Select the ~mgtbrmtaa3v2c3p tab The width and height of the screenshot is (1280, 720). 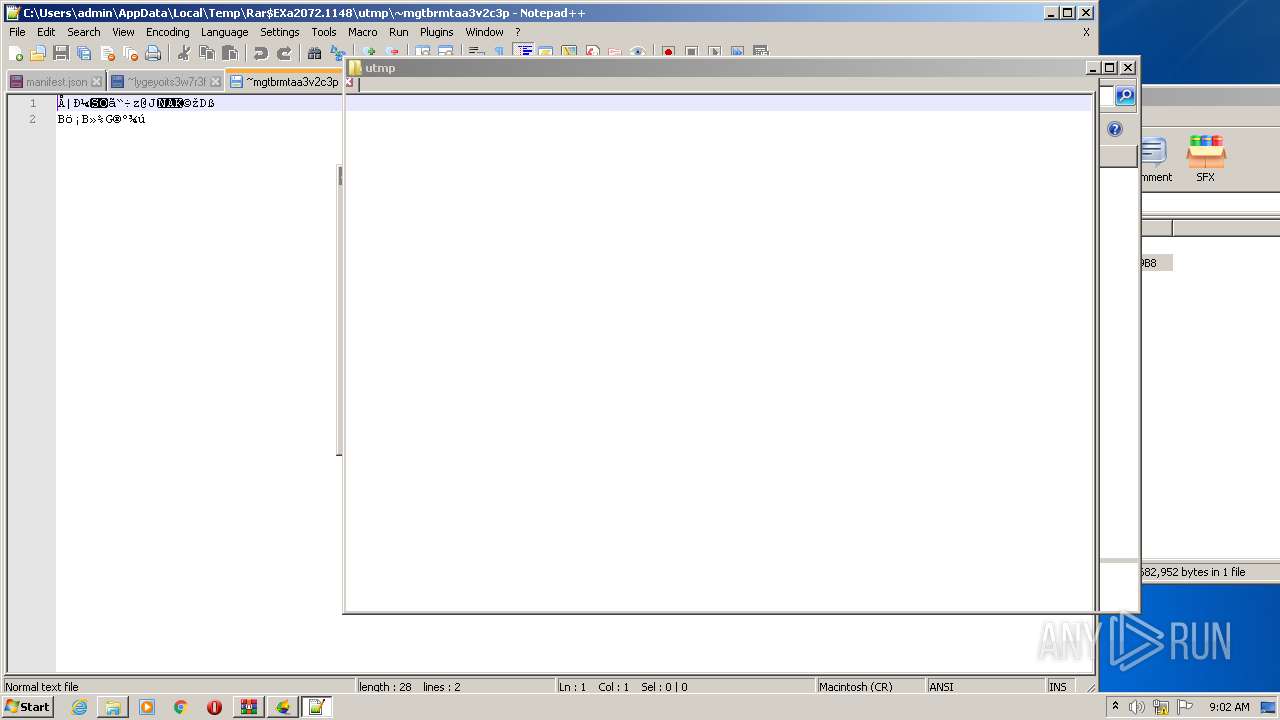284,81
